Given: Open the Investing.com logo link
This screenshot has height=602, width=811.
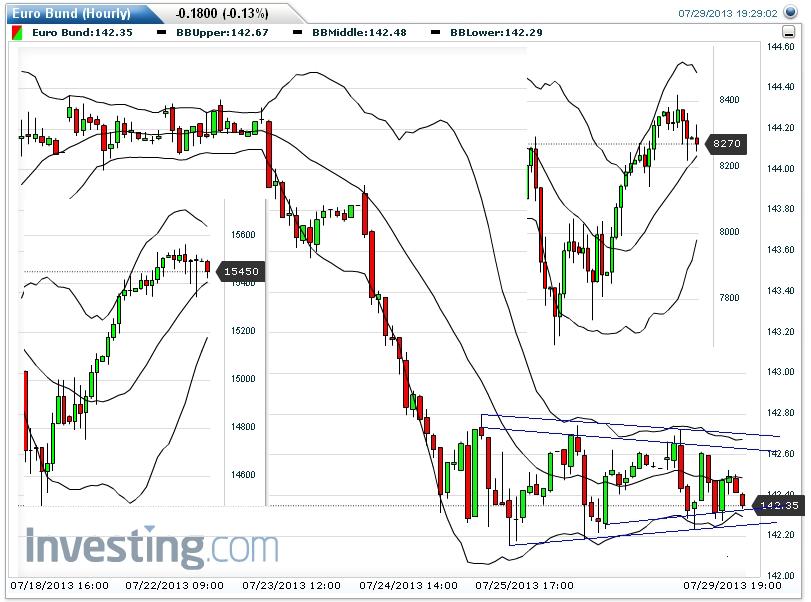Looking at the screenshot, I should pos(152,549).
